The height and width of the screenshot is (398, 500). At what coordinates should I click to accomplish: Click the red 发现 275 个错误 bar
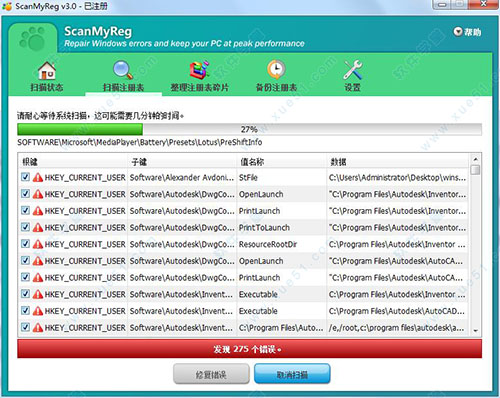tap(250, 349)
